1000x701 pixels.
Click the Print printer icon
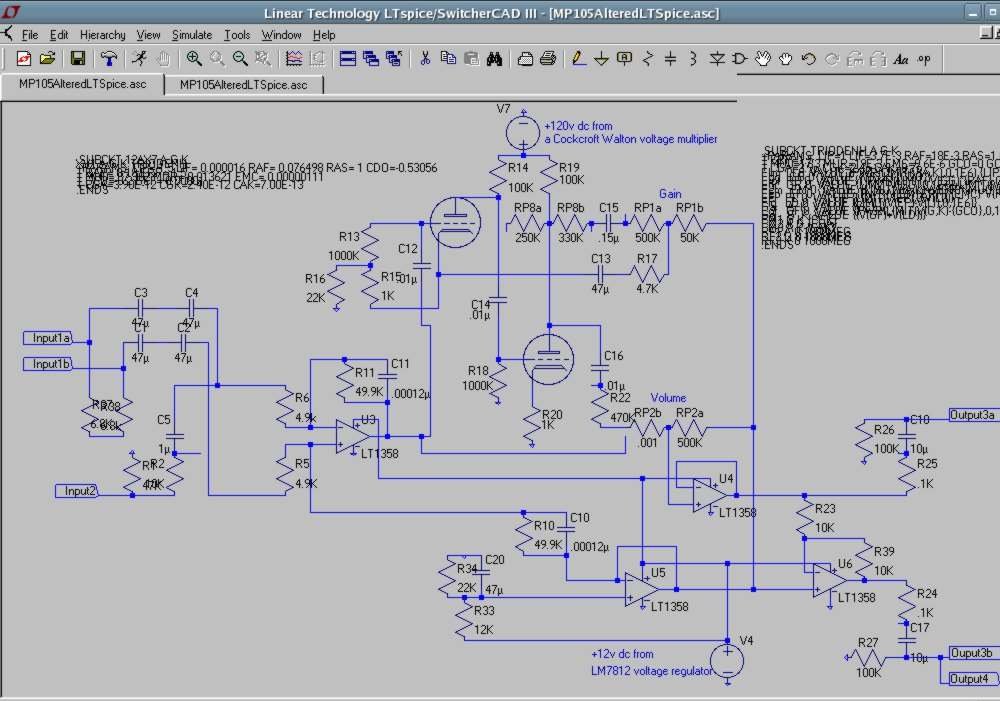point(548,59)
